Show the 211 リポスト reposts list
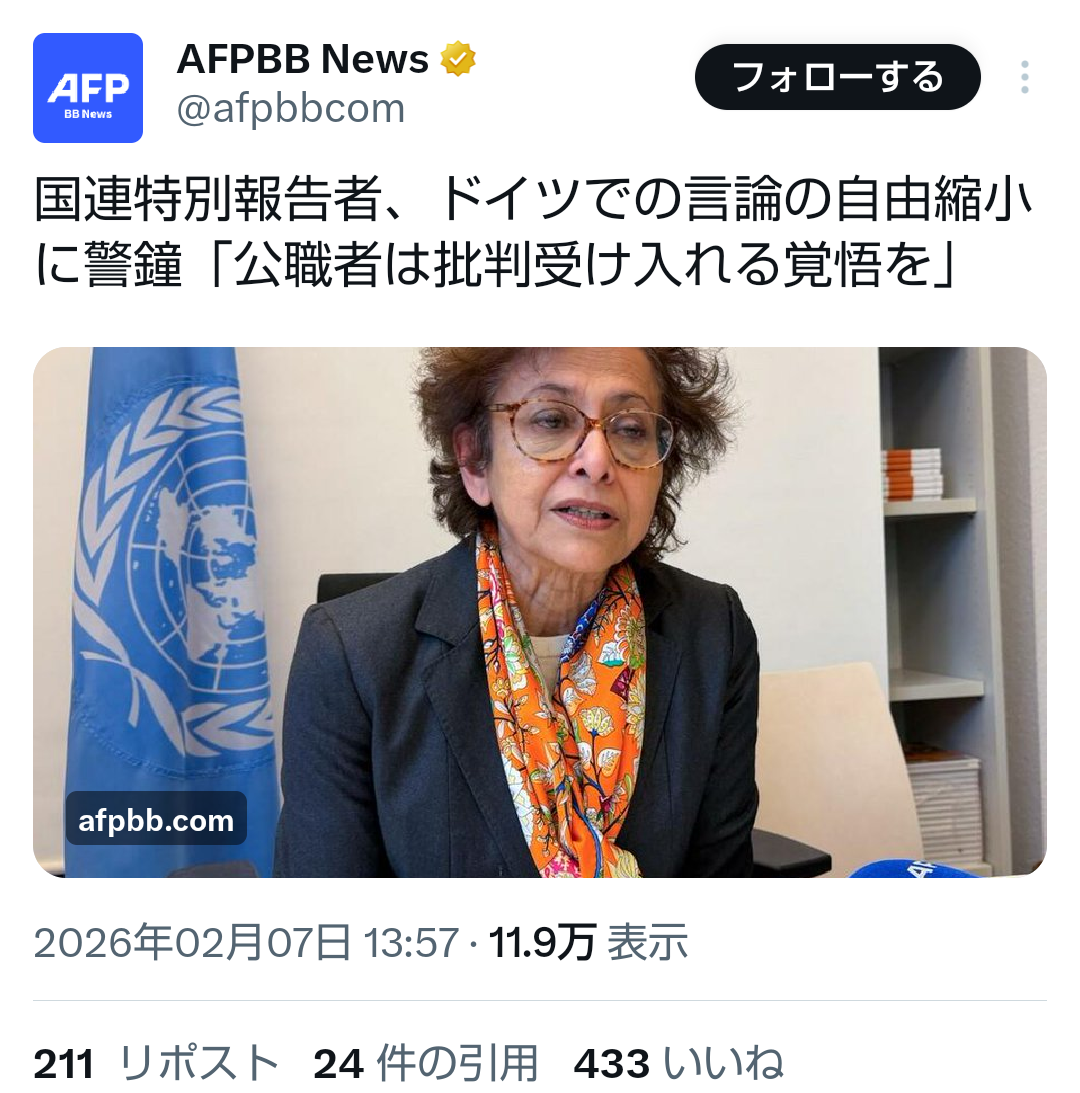This screenshot has height=1093, width=1080. coord(156,1064)
